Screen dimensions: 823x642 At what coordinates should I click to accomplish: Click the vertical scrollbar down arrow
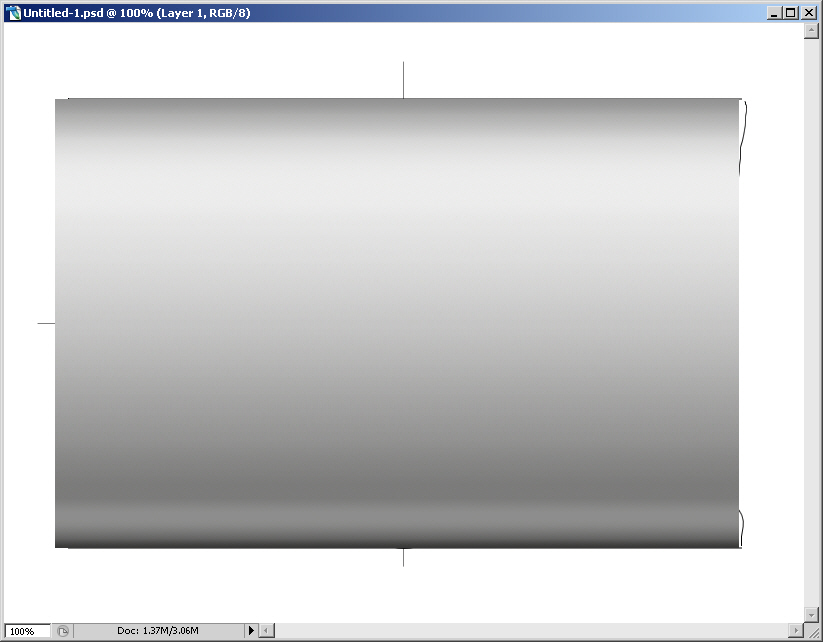811,614
